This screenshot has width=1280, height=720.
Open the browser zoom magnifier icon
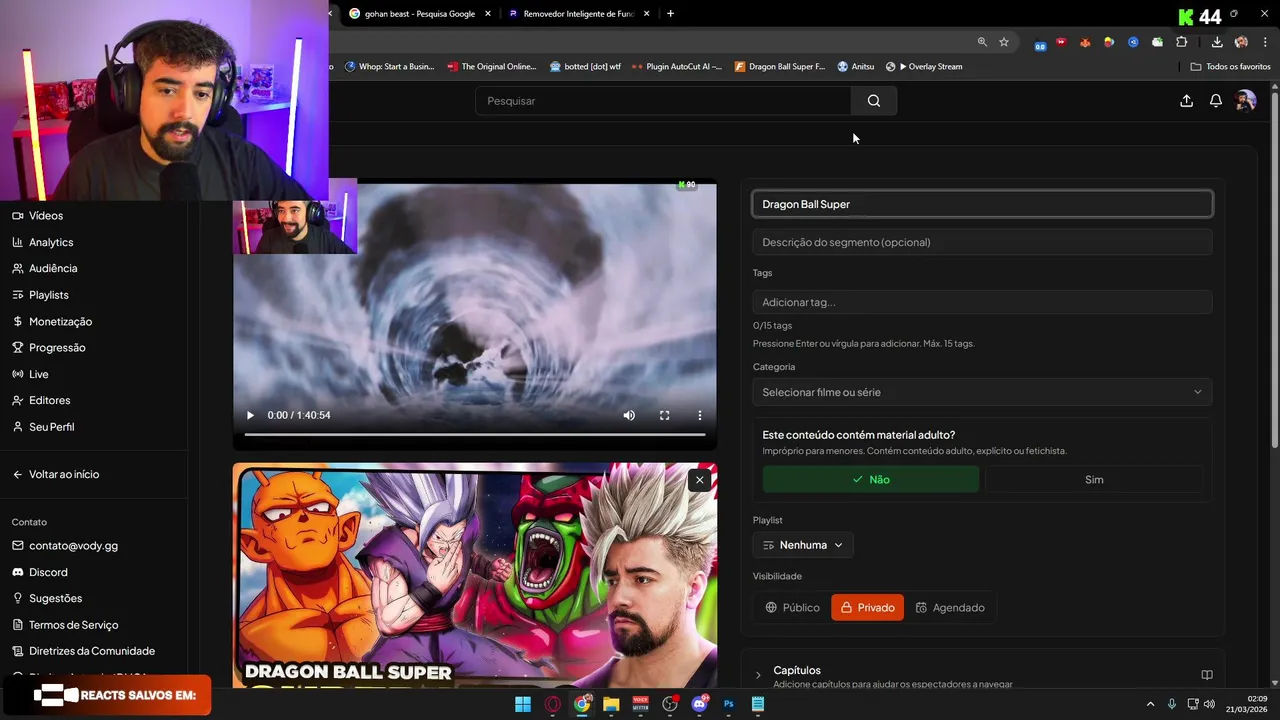pos(982,42)
